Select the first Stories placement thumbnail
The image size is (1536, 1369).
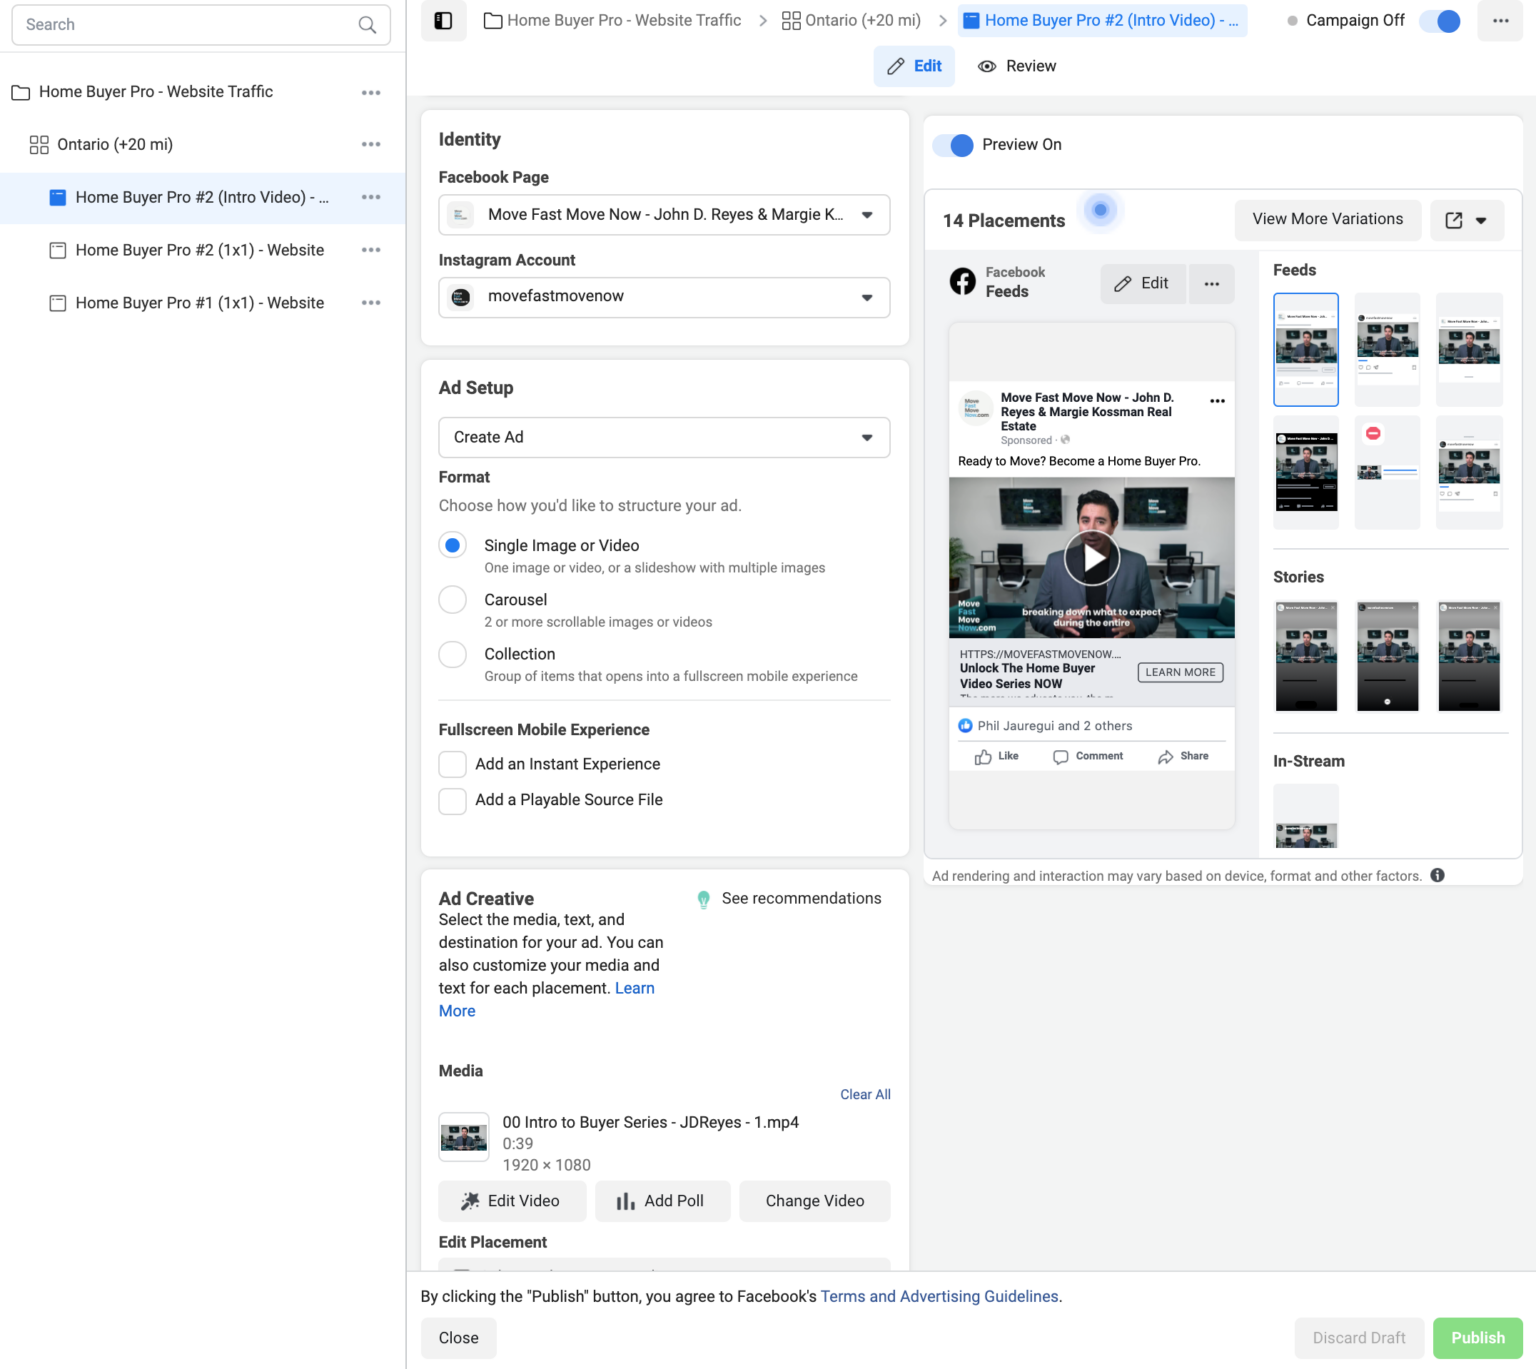pyautogui.click(x=1306, y=656)
